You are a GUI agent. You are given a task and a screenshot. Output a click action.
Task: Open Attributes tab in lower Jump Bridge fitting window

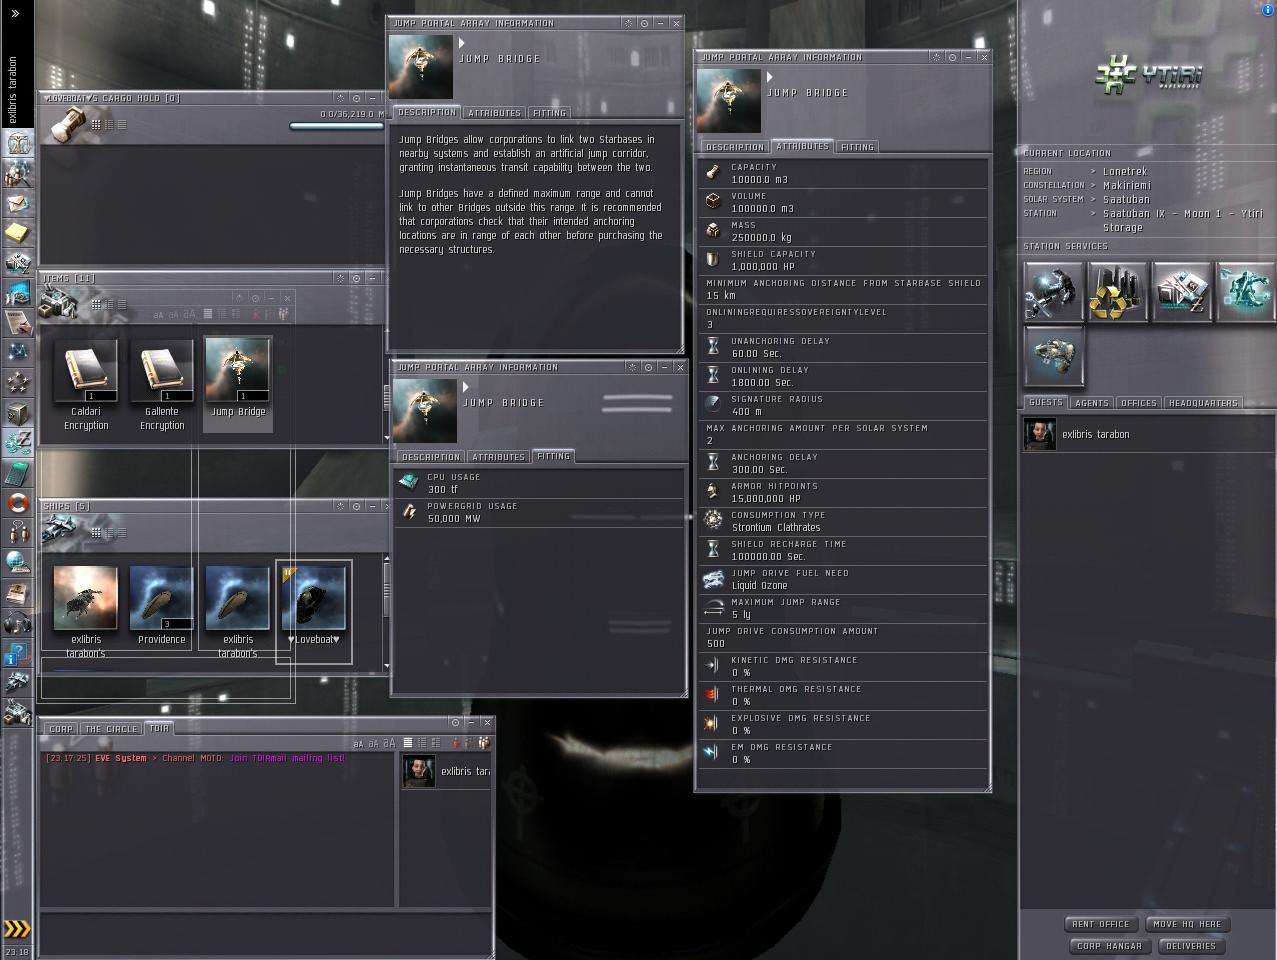(498, 457)
